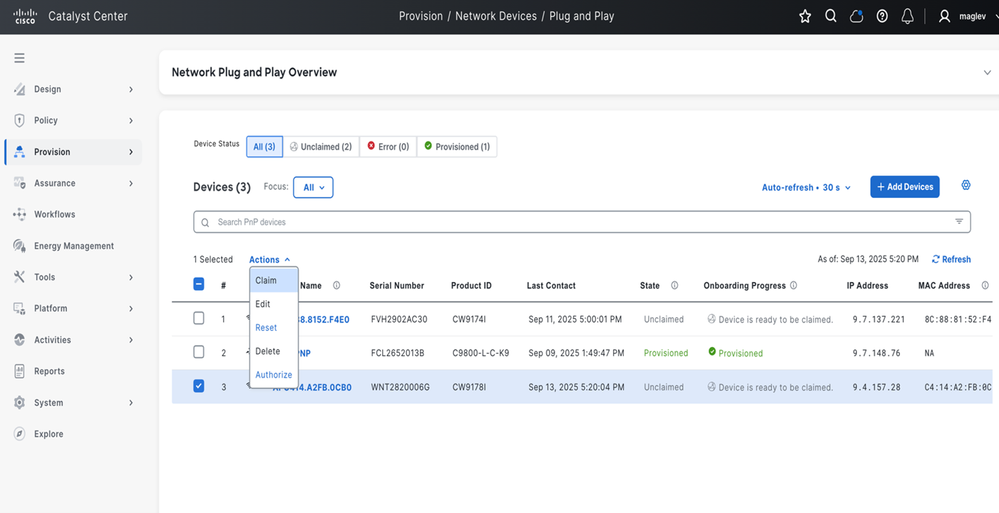Open the device name link ending 0CB0

point(312,387)
